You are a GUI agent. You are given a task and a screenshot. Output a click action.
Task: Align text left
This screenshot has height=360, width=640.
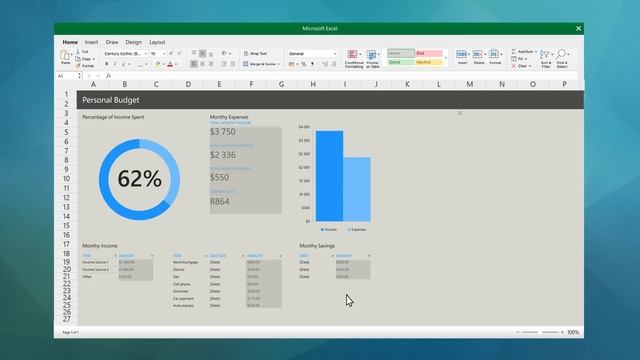tap(194, 64)
